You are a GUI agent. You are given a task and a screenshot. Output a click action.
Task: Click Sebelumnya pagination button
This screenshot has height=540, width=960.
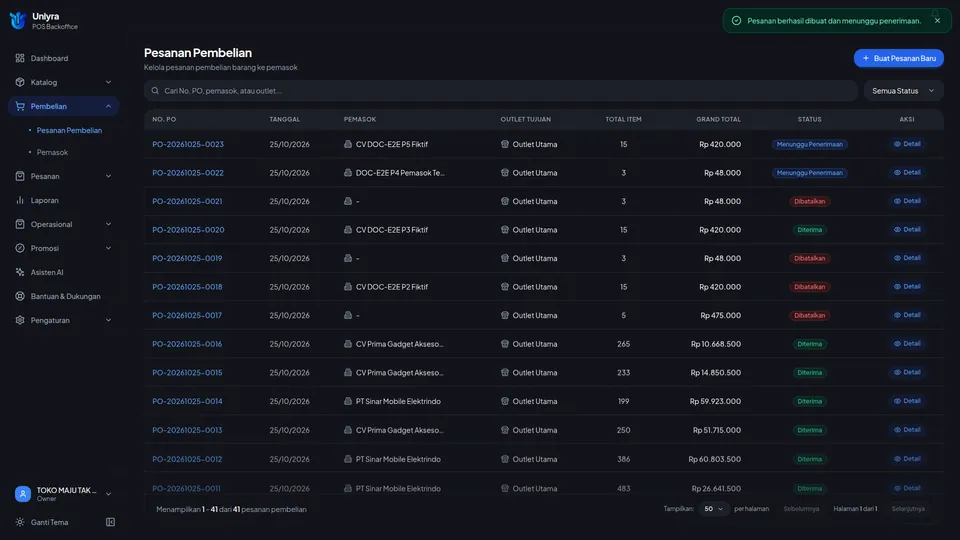[801, 509]
